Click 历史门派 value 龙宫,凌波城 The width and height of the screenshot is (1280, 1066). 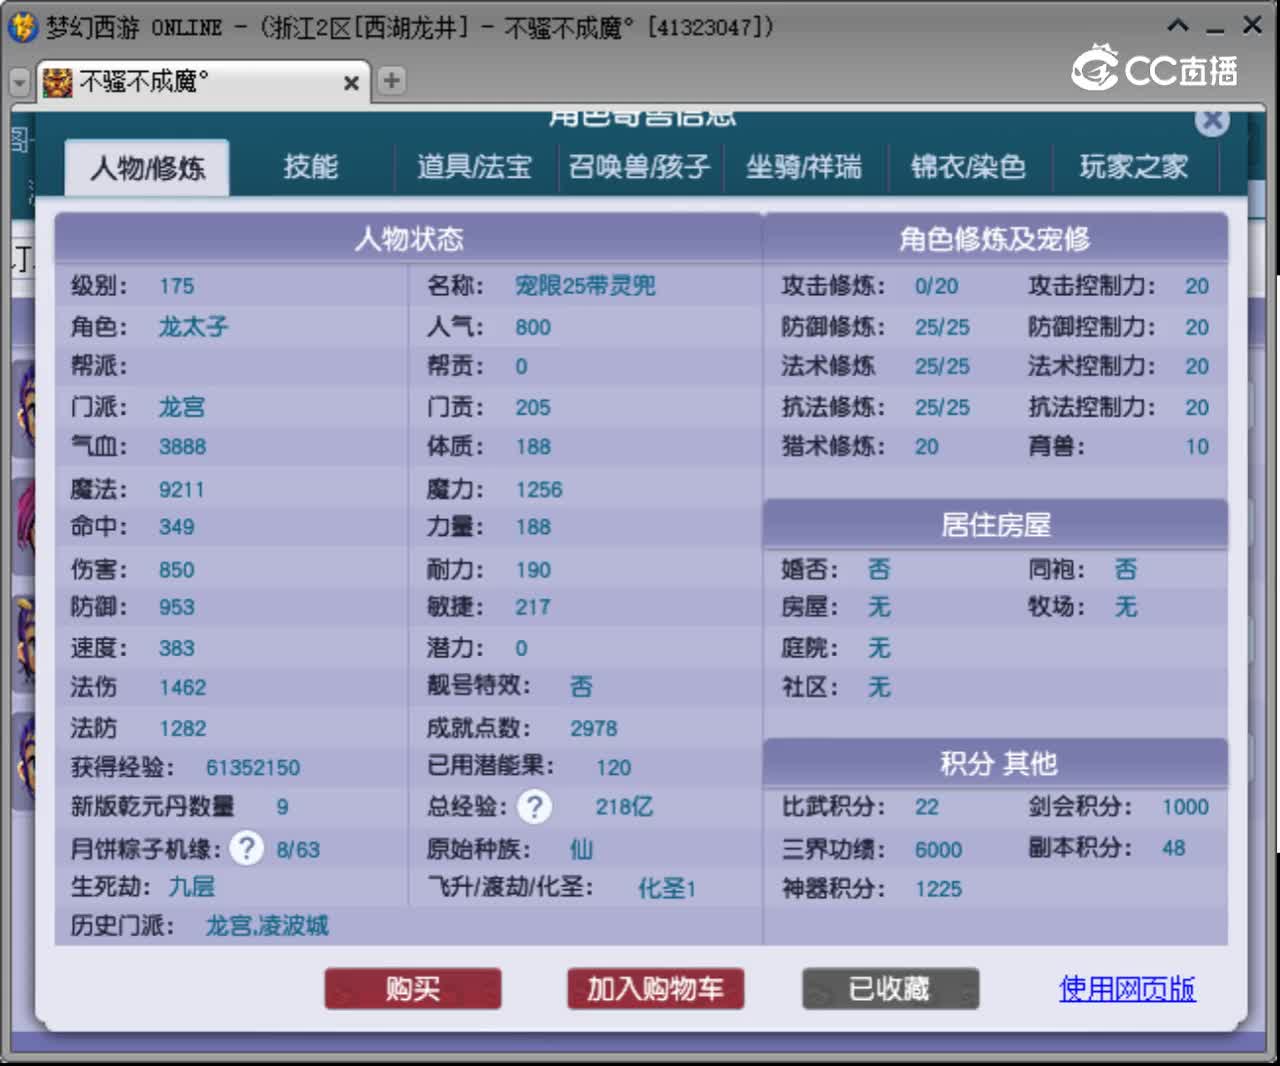pos(267,926)
